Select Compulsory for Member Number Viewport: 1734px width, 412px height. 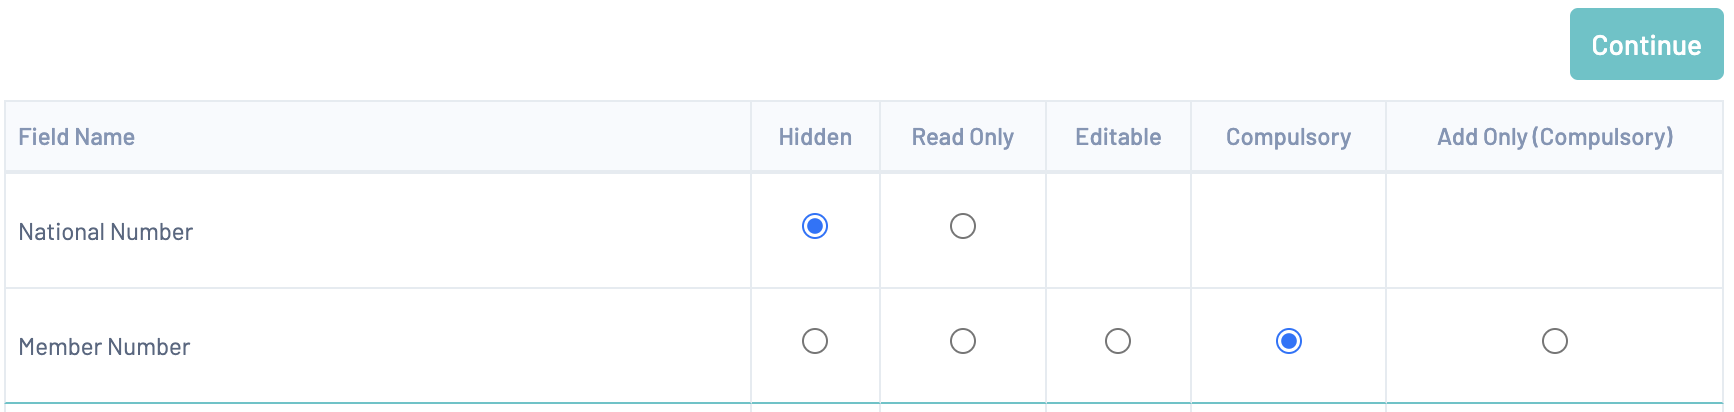point(1288,341)
